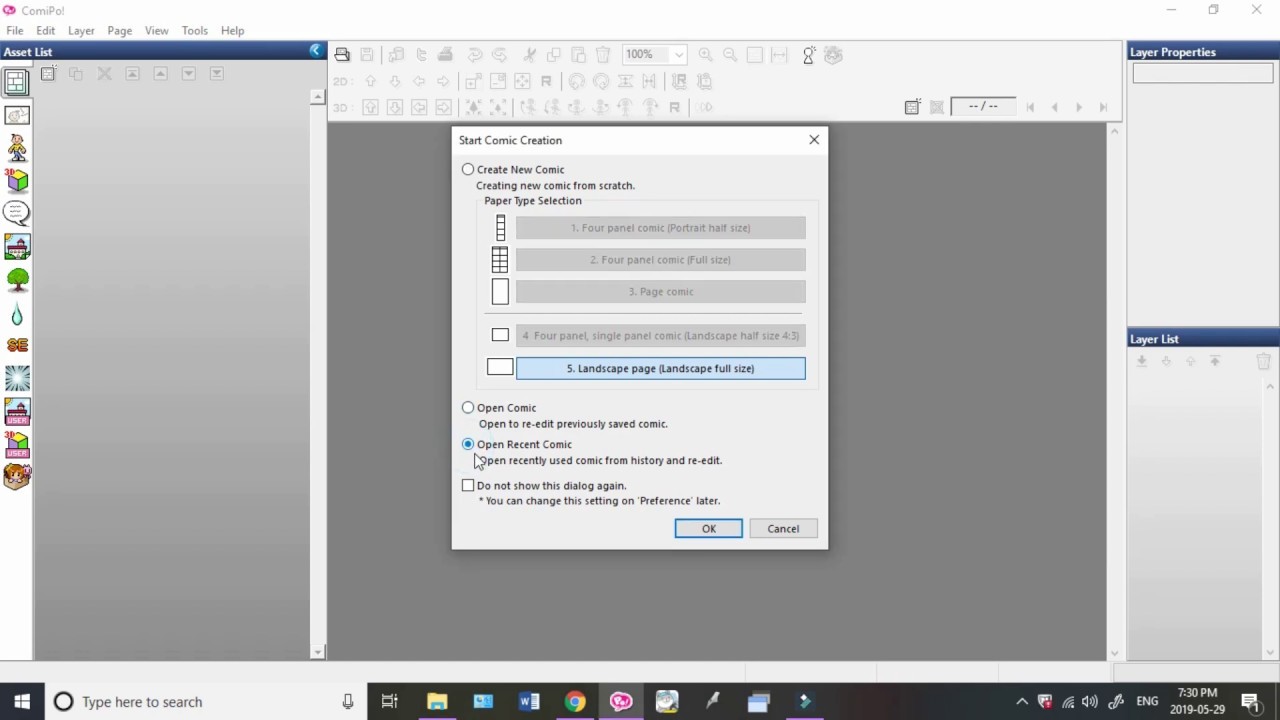Select the starburst focus lines assets
Viewport: 1280px width, 720px height.
click(x=17, y=378)
